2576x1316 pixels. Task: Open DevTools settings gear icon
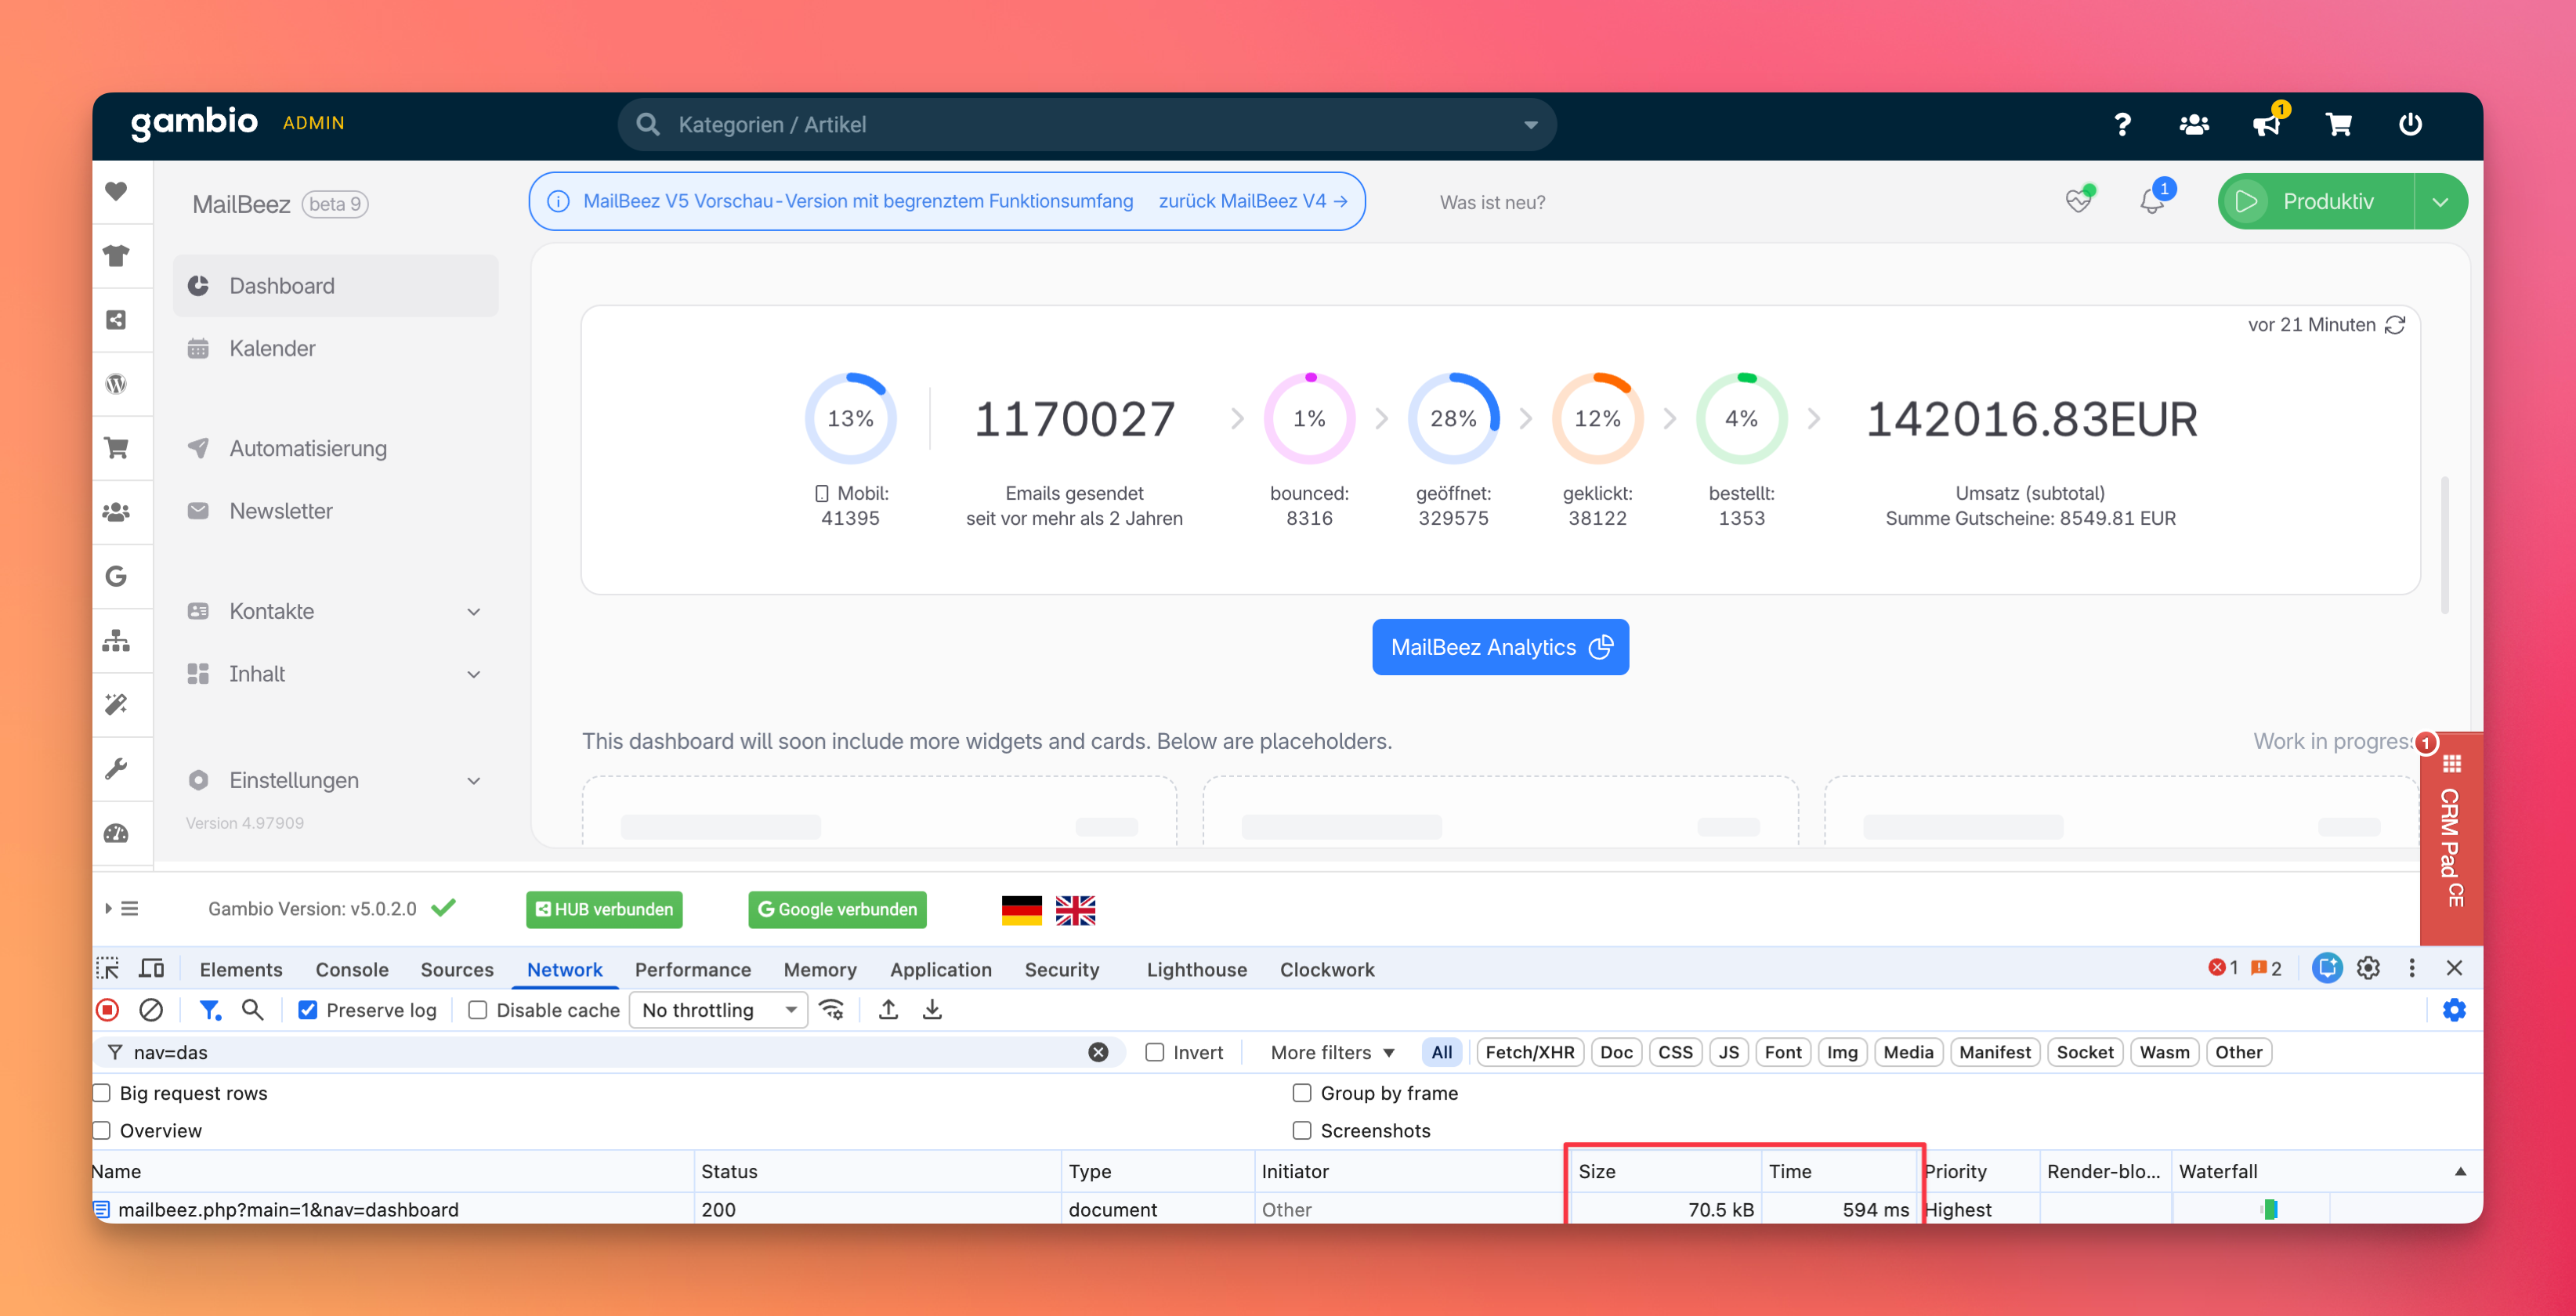2368,968
